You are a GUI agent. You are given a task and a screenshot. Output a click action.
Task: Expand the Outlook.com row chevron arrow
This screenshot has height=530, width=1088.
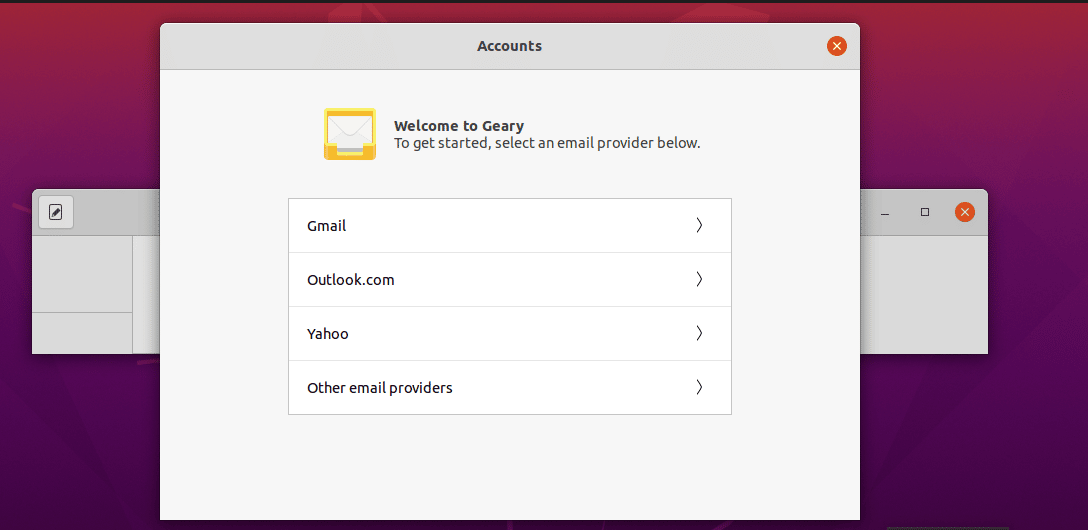click(x=699, y=280)
